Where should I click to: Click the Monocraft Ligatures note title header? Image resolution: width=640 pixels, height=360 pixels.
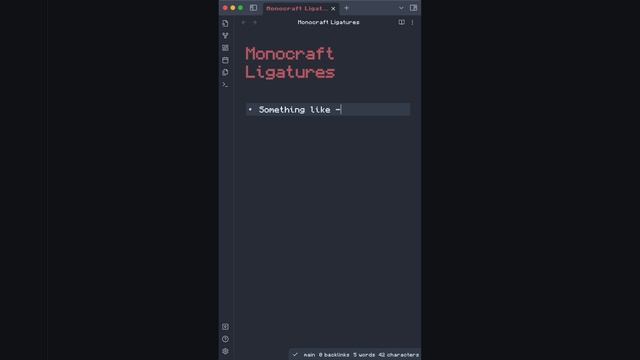coord(329,22)
